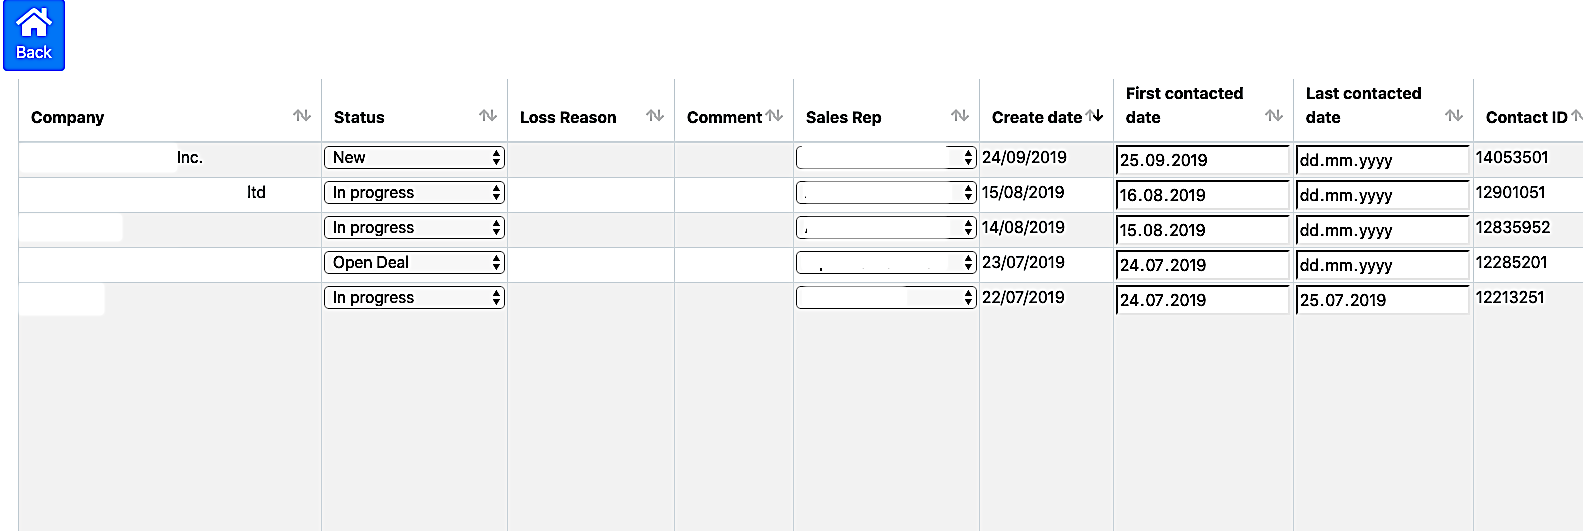Click the Sales Rep sort icon
Screen dimensions: 1583x531
tap(960, 116)
